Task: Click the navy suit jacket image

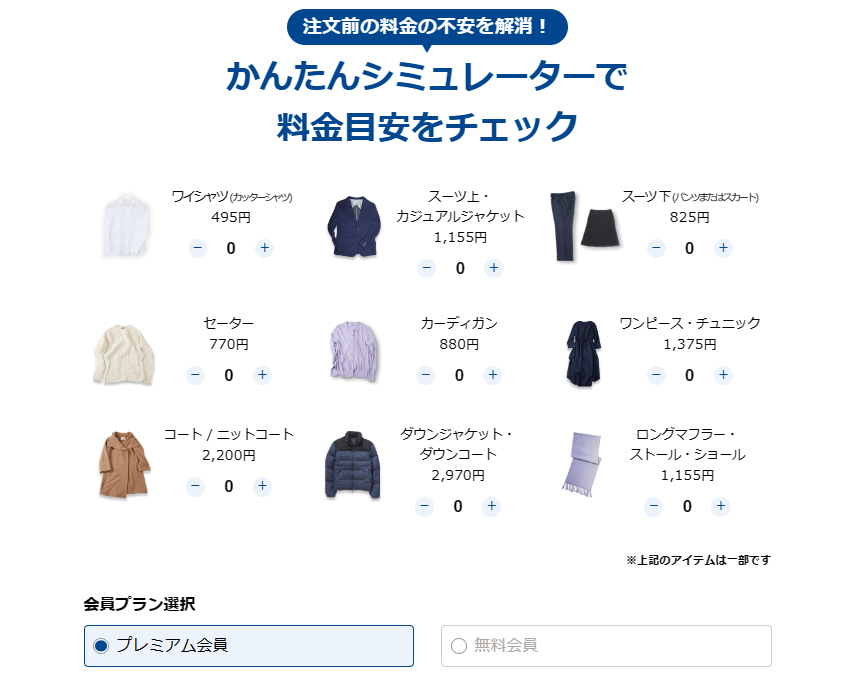Action: (354, 226)
